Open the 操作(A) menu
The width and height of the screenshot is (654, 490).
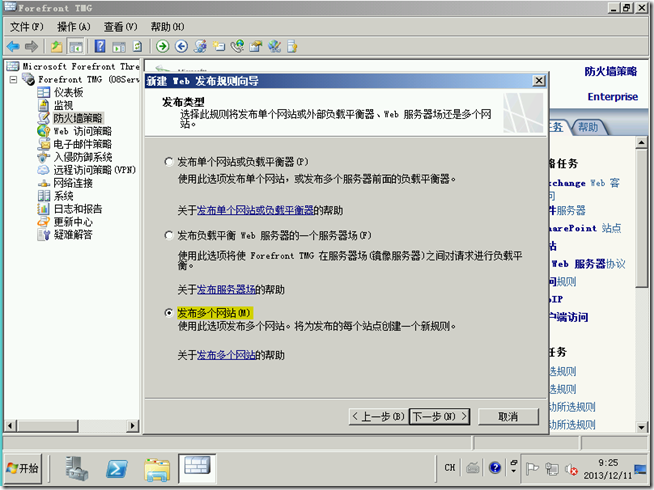point(73,27)
